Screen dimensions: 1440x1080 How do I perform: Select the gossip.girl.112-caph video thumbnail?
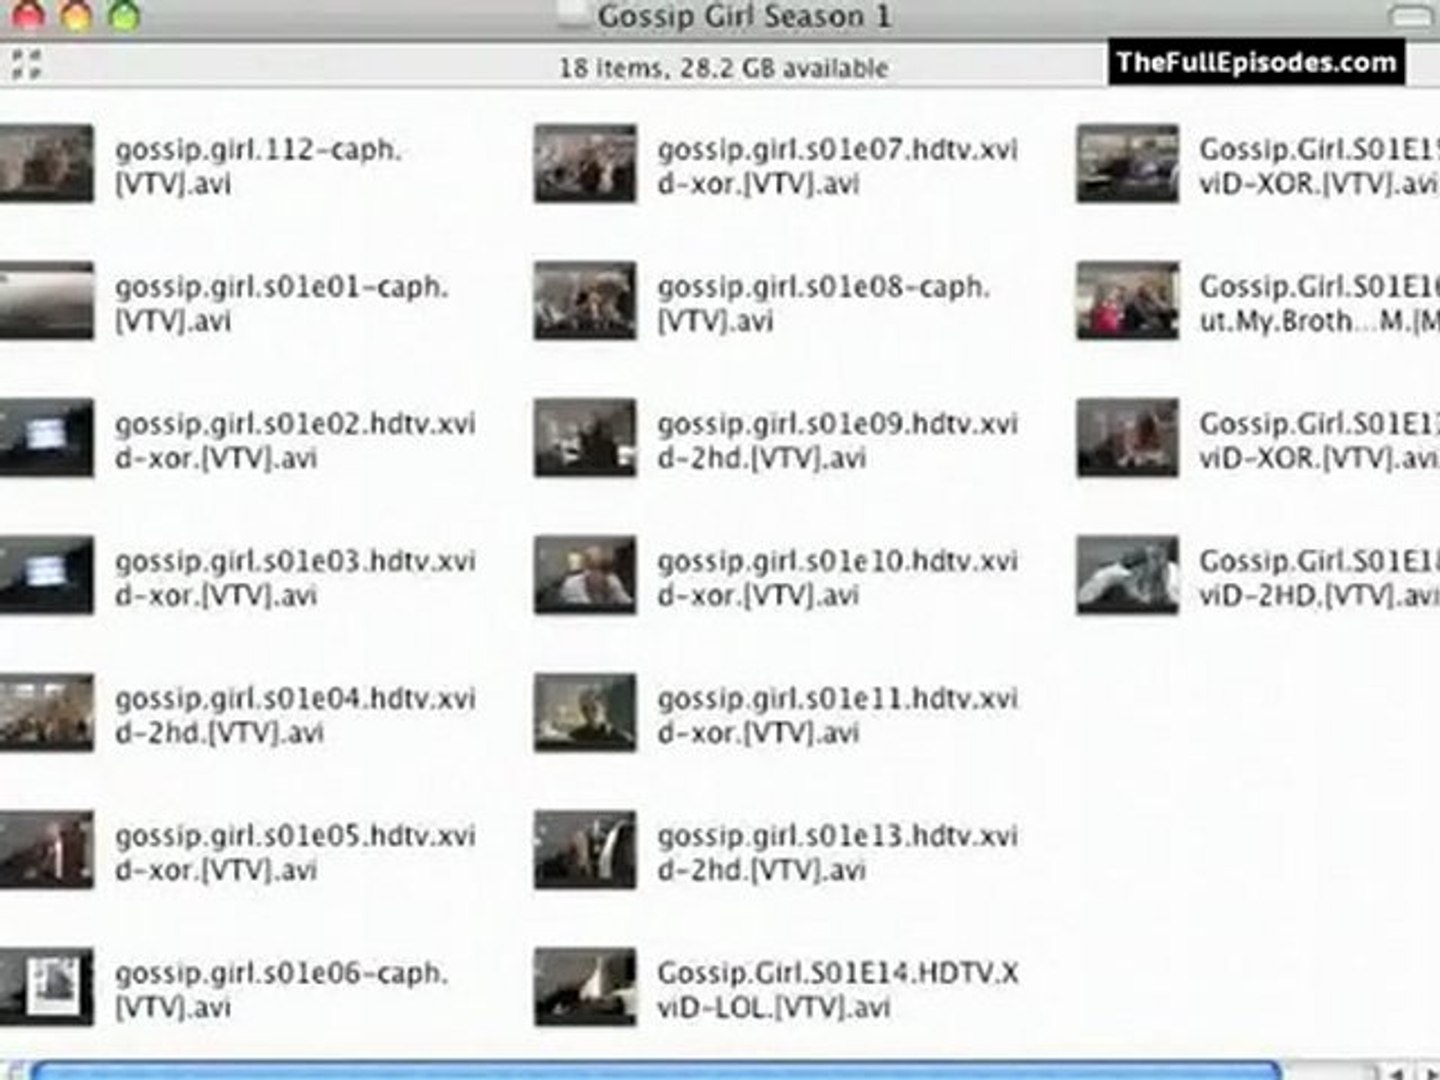(46, 164)
